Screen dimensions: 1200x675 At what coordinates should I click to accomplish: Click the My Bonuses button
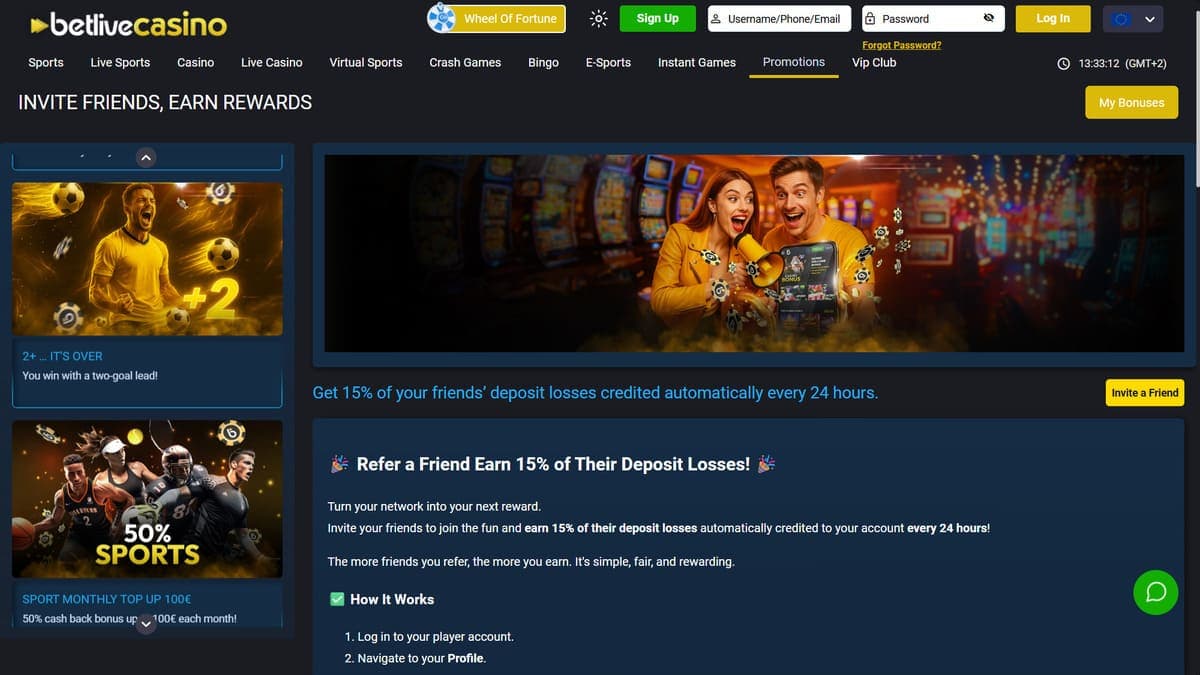click(x=1132, y=102)
